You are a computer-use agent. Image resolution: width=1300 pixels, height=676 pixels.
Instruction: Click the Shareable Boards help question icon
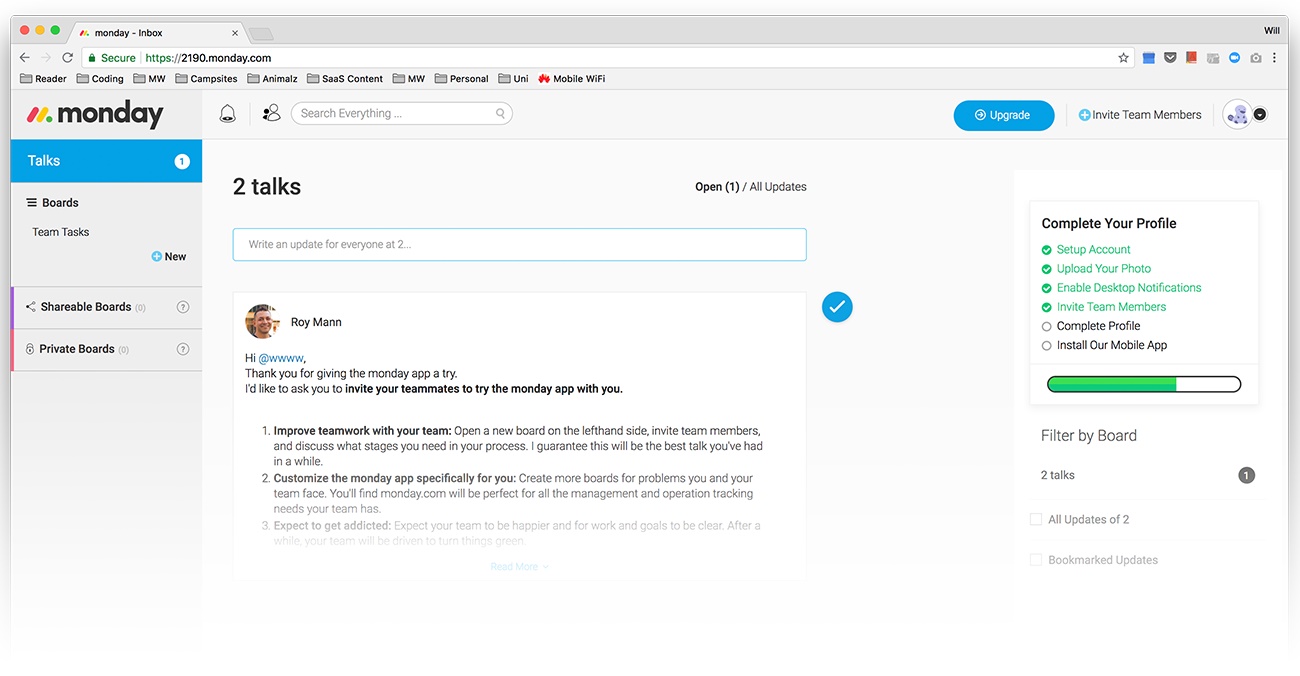183,307
